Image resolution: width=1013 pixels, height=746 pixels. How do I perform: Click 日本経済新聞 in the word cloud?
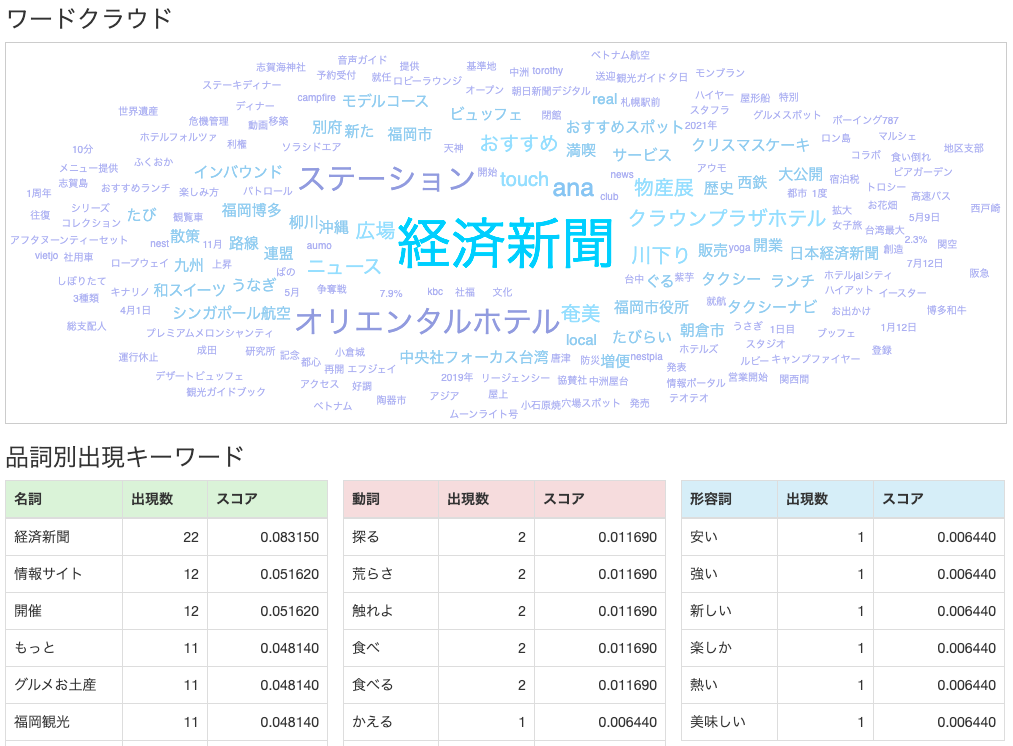[834, 253]
